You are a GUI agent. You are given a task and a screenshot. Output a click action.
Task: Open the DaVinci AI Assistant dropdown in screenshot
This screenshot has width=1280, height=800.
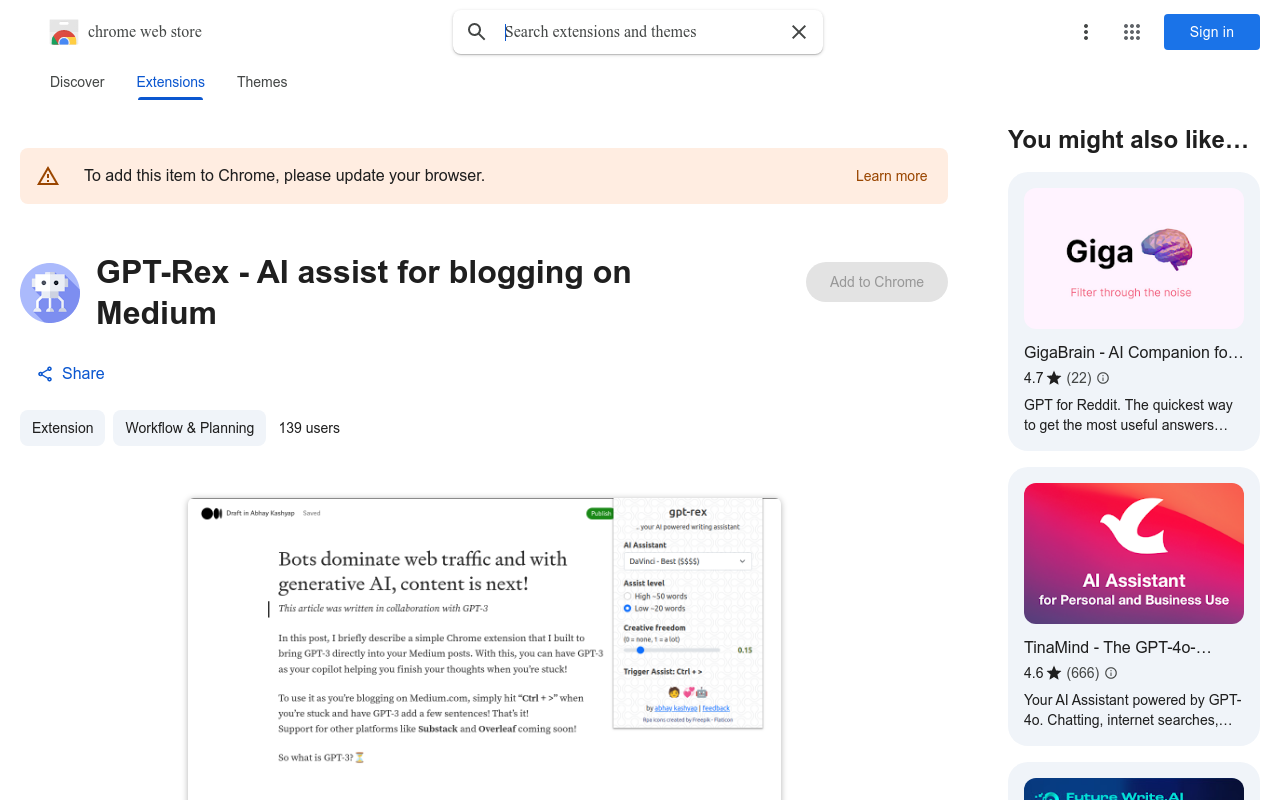[x=687, y=561]
